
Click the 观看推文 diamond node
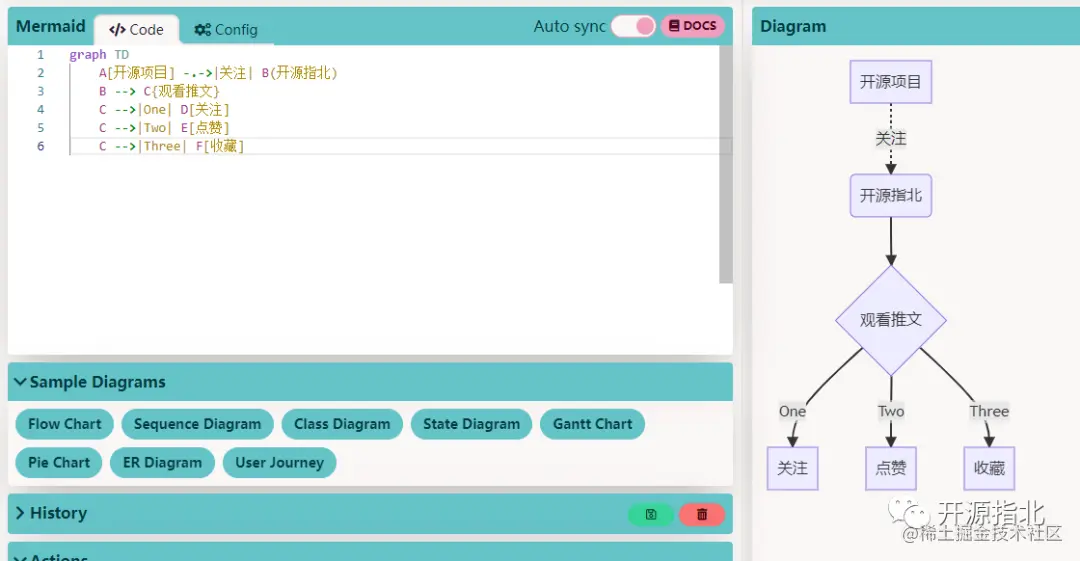[891, 320]
